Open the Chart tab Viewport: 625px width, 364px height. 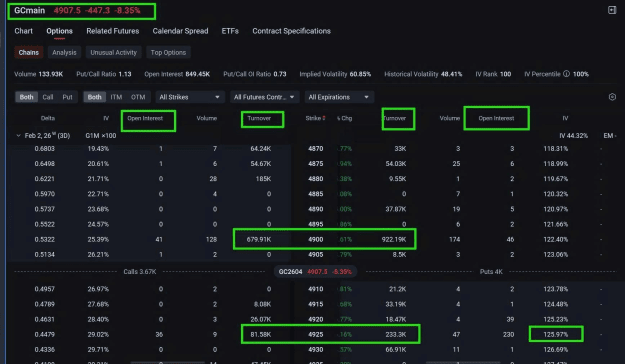tap(24, 31)
